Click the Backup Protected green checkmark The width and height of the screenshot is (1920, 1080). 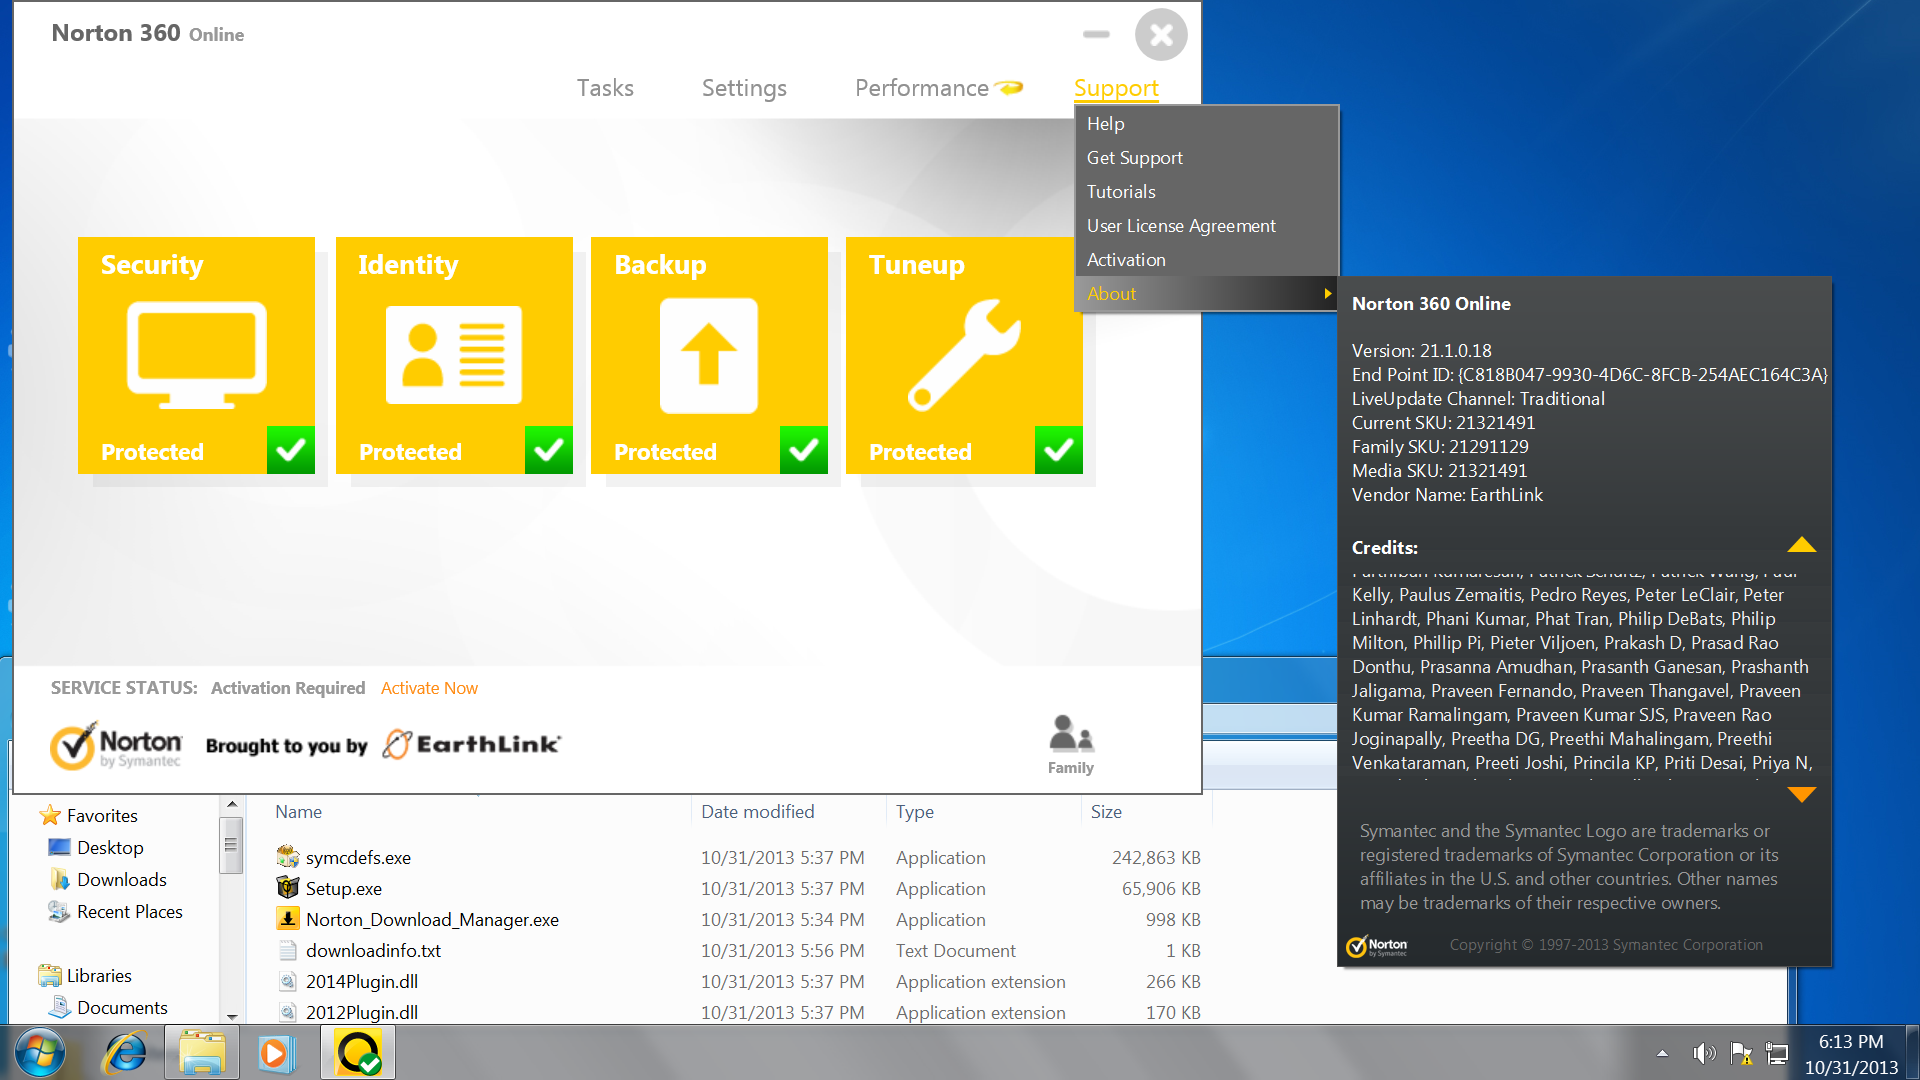tap(803, 450)
